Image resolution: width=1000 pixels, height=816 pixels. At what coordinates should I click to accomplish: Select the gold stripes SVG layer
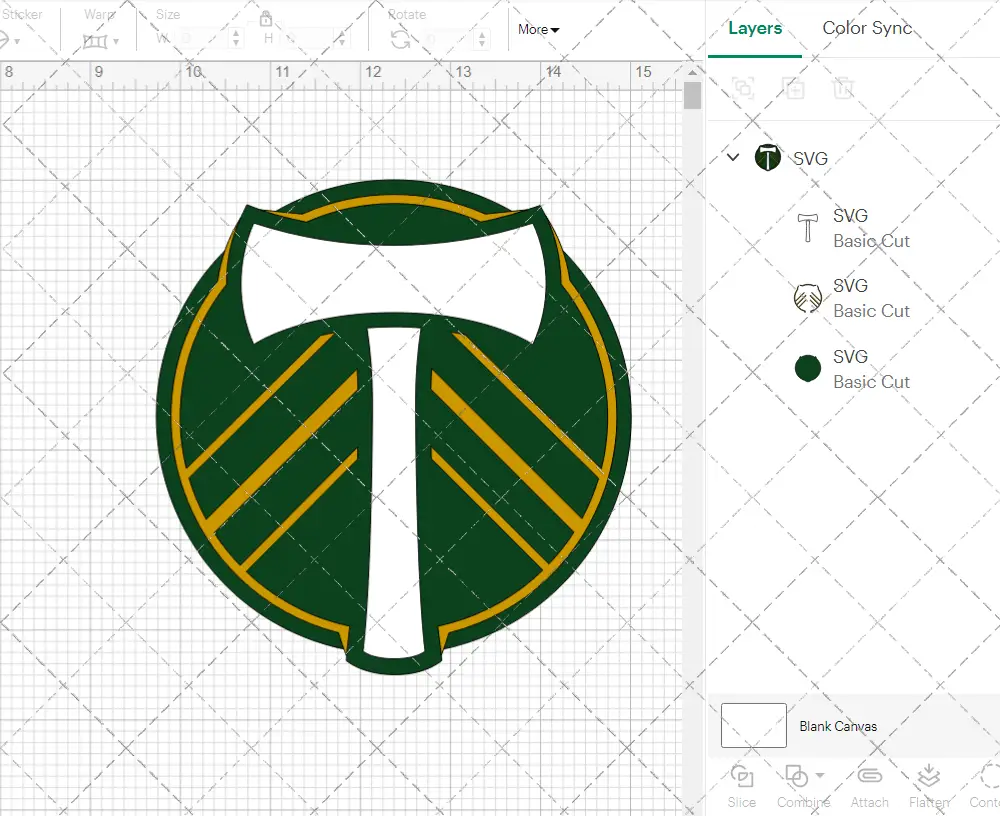tap(855, 298)
